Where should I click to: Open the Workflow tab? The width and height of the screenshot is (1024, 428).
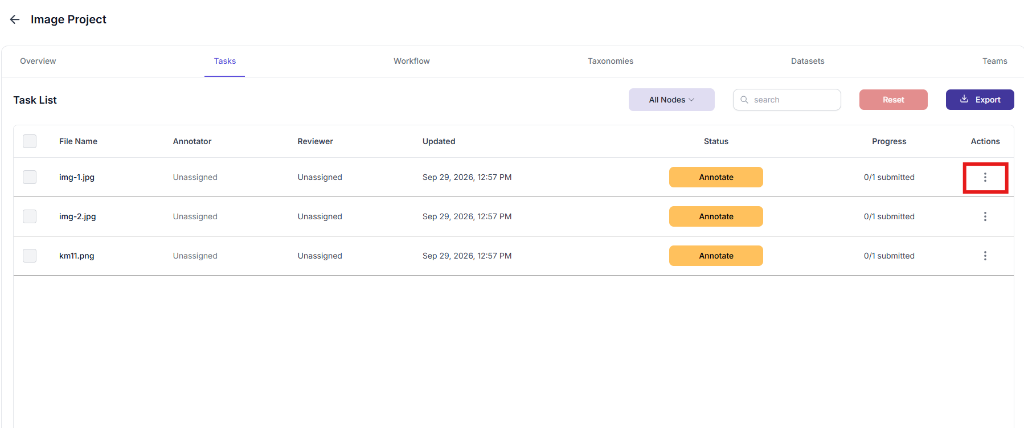(411, 61)
